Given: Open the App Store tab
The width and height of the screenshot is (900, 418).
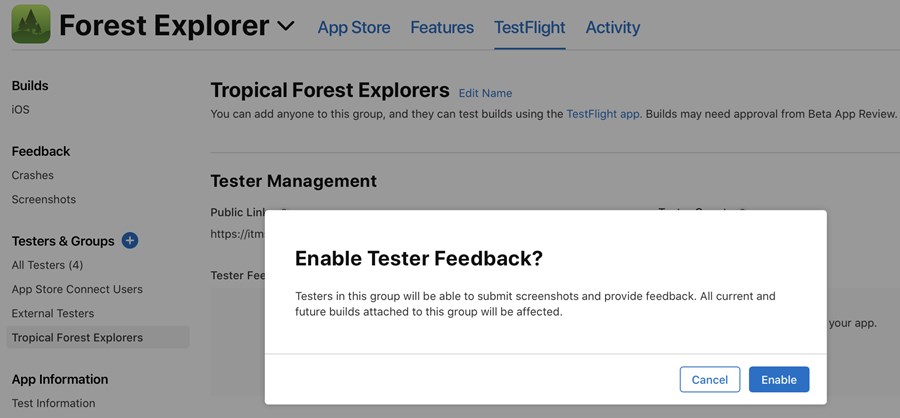Looking at the screenshot, I should (x=354, y=28).
